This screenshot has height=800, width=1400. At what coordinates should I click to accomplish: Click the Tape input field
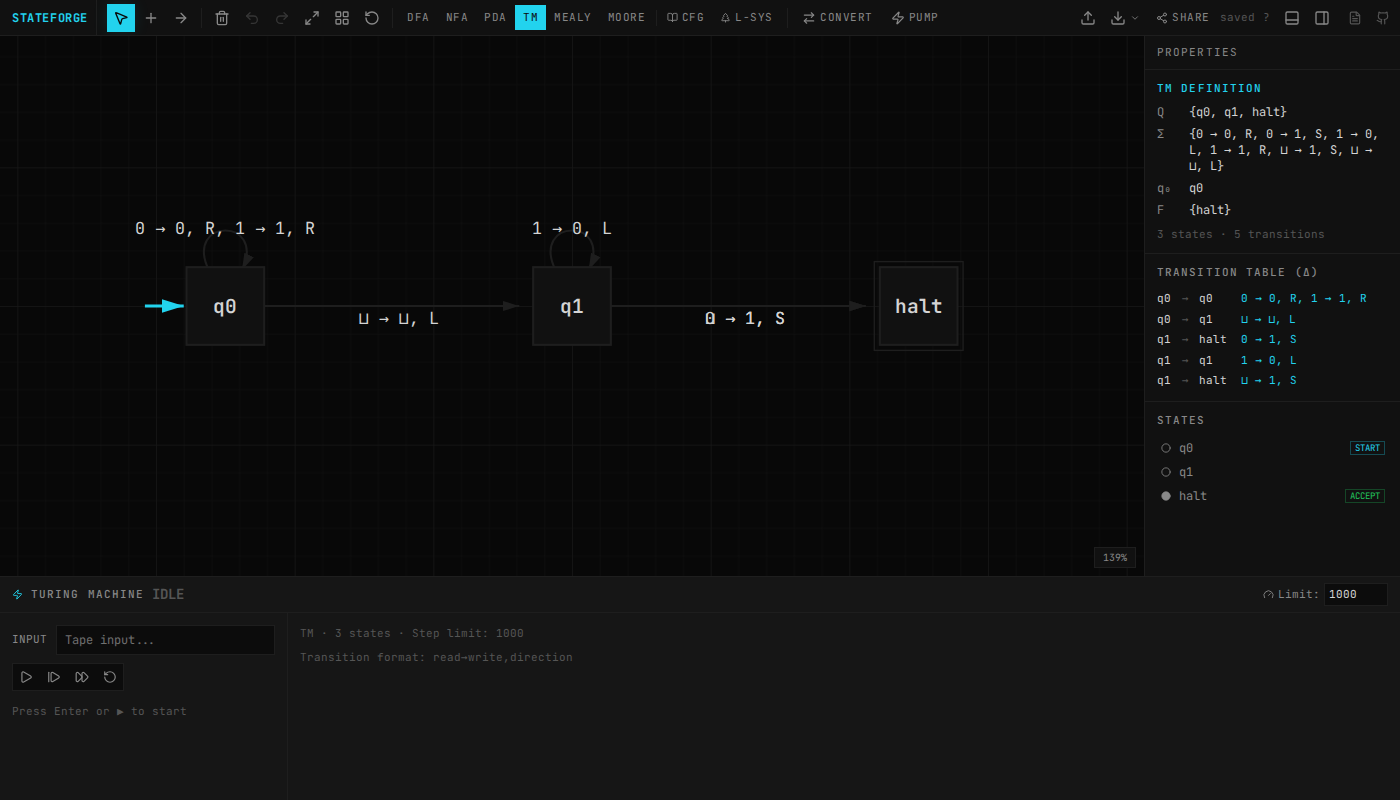165,639
